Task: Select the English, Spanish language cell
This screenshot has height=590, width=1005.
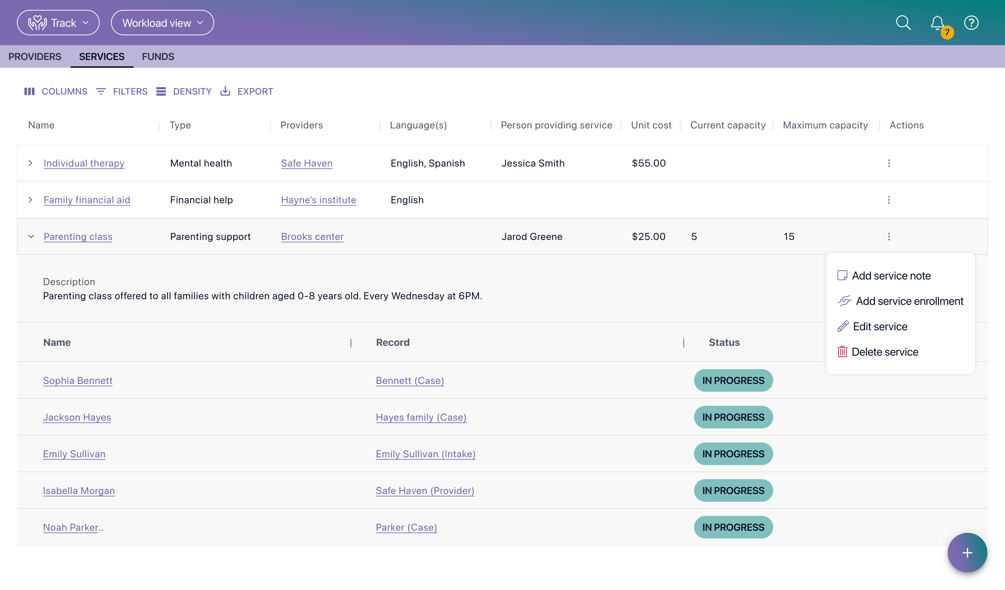Action: tap(428, 163)
